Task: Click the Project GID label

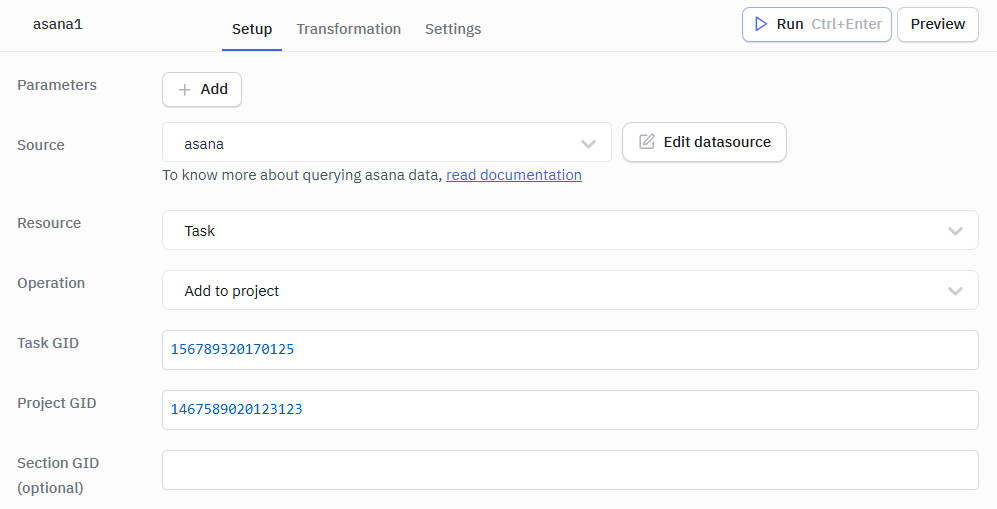Action: 57,403
